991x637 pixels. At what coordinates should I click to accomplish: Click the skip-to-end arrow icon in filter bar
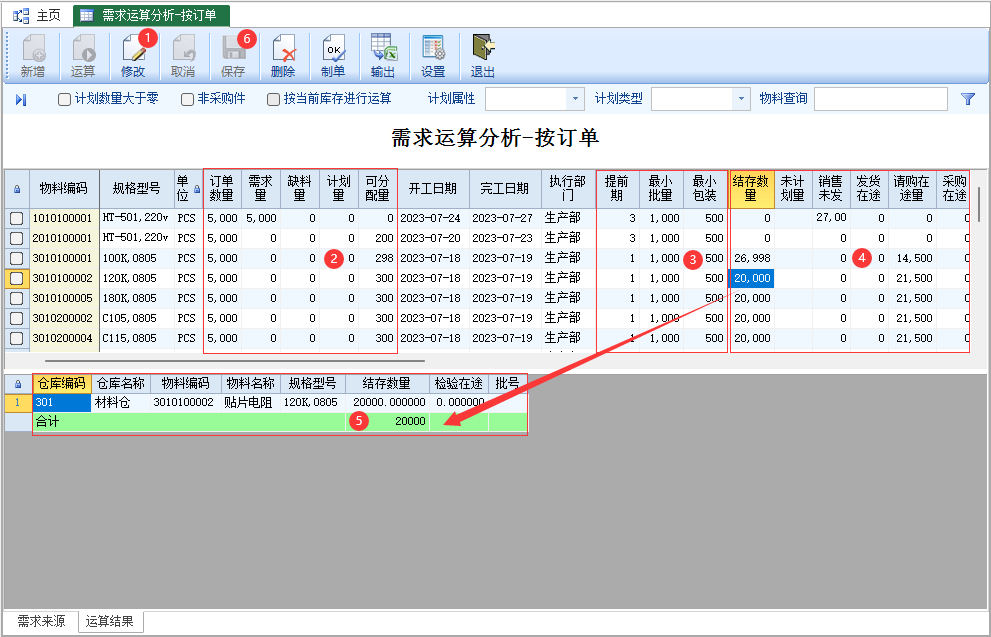[x=21, y=100]
